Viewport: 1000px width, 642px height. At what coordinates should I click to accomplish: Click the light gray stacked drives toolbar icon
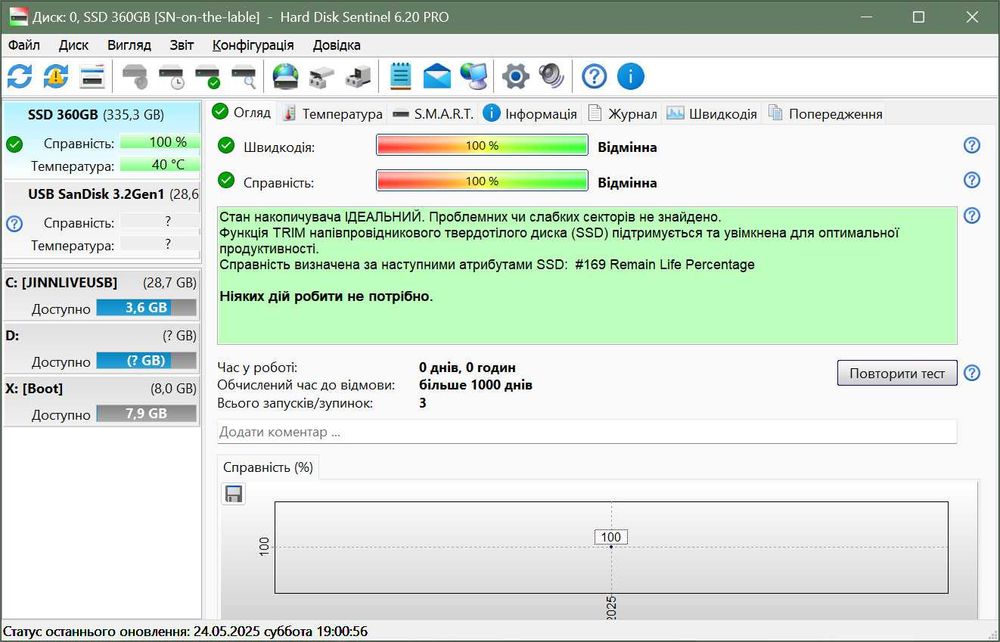[321, 77]
